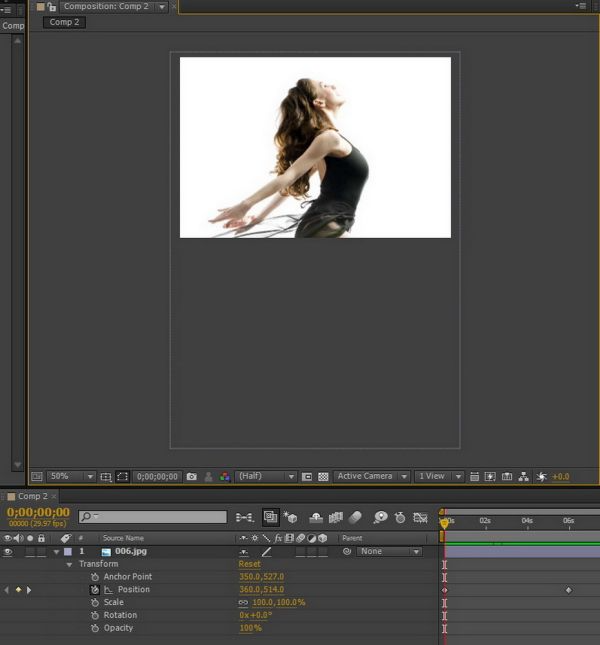The height and width of the screenshot is (645, 600).
Task: Click the Comp 2 viewer breadcrumb tab
Action: click(x=64, y=22)
